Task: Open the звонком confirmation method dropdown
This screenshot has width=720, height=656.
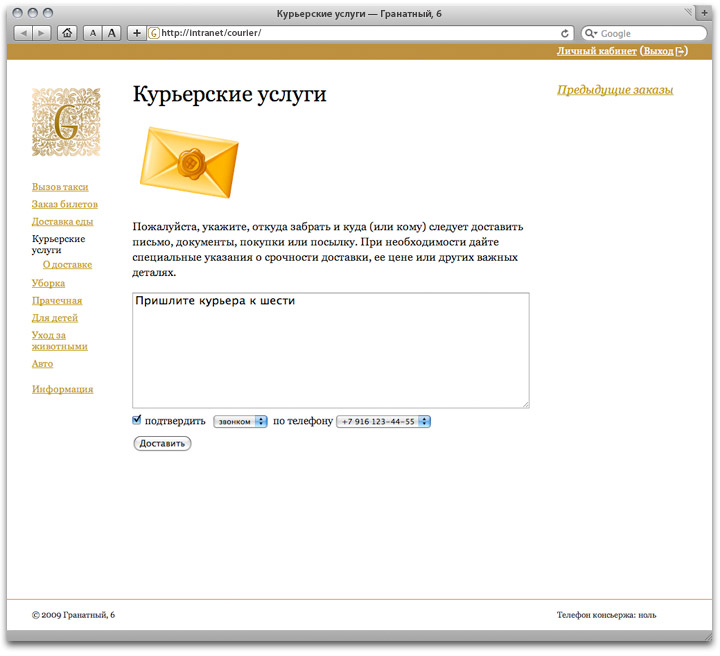Action: click(x=240, y=422)
